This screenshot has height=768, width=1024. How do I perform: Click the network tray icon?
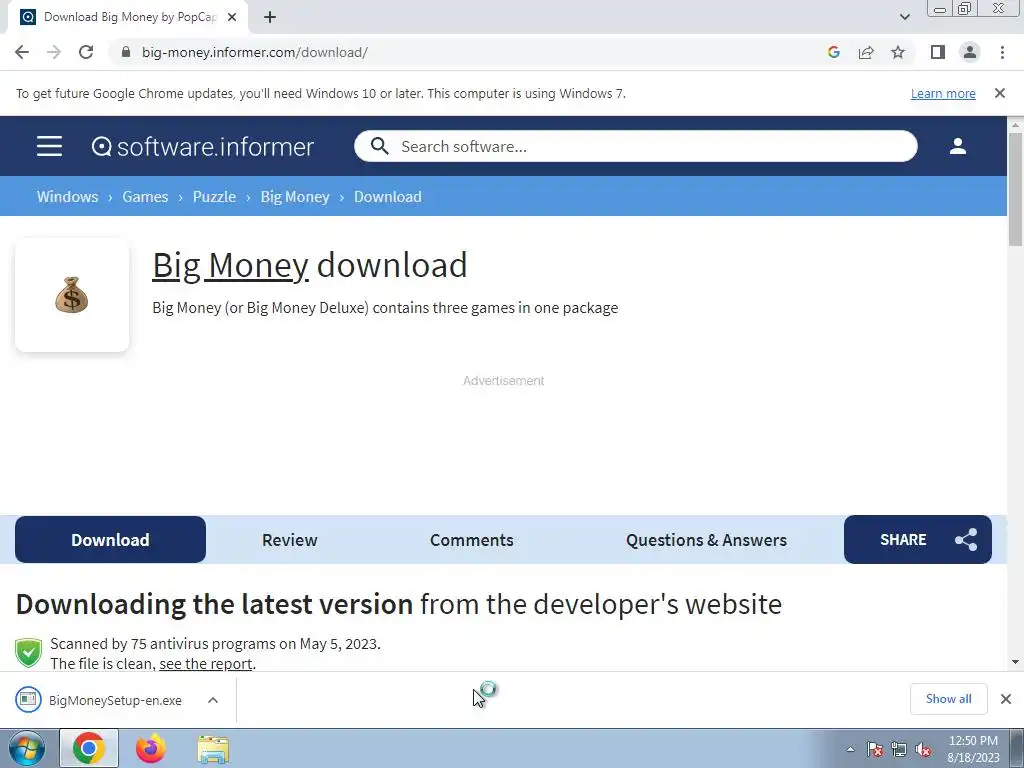(899, 749)
